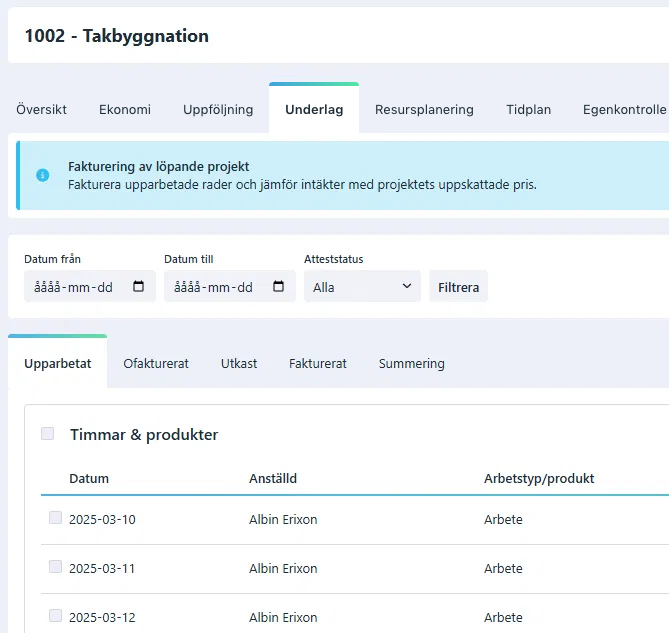Select the Ofakturerat sub-tab
The width and height of the screenshot is (669, 633).
[156, 364]
